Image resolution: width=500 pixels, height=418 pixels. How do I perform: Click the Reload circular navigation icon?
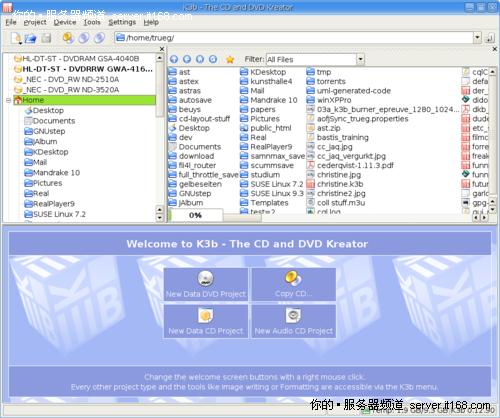click(x=213, y=59)
